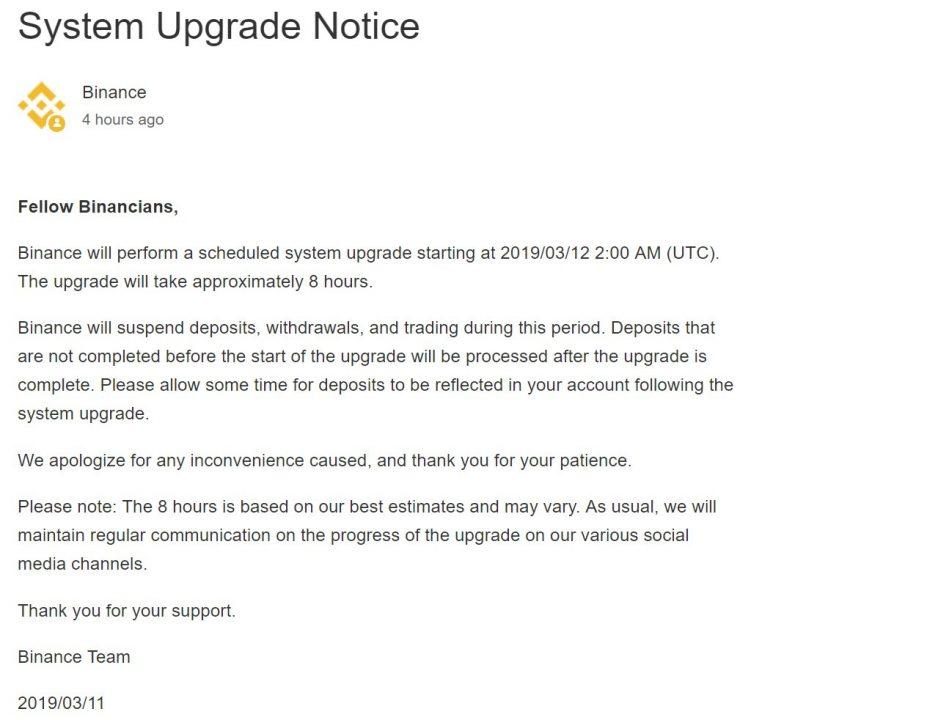Click the 'We apologize for any inconvenience' sentence
The image size is (927, 720).
pos(325,460)
